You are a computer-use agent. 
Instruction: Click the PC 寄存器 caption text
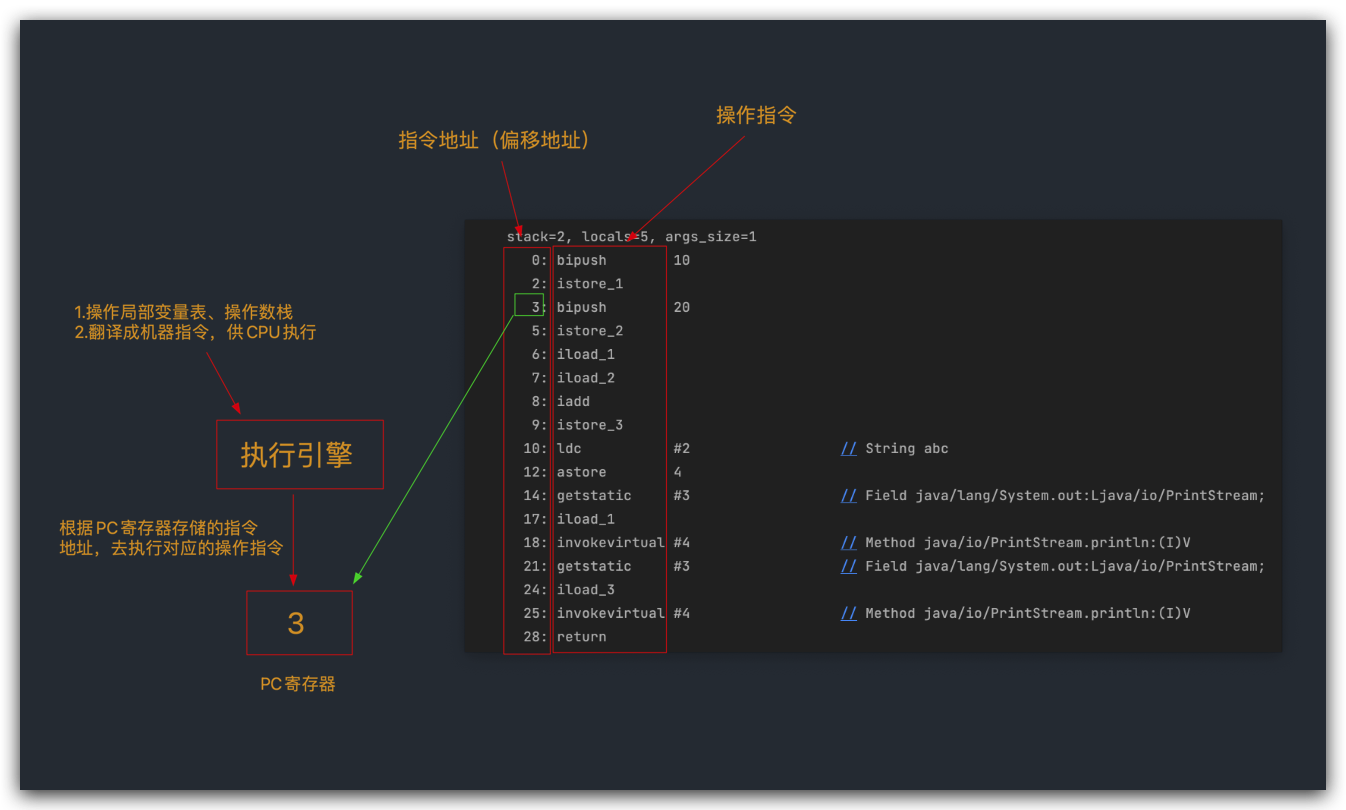tap(298, 685)
